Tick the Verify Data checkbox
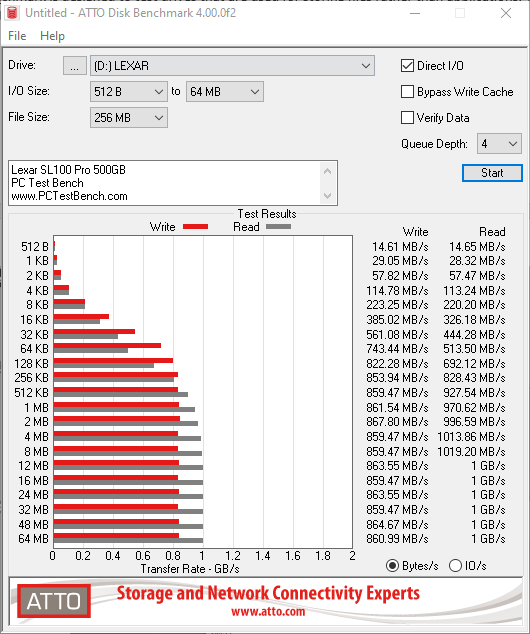 [407, 118]
